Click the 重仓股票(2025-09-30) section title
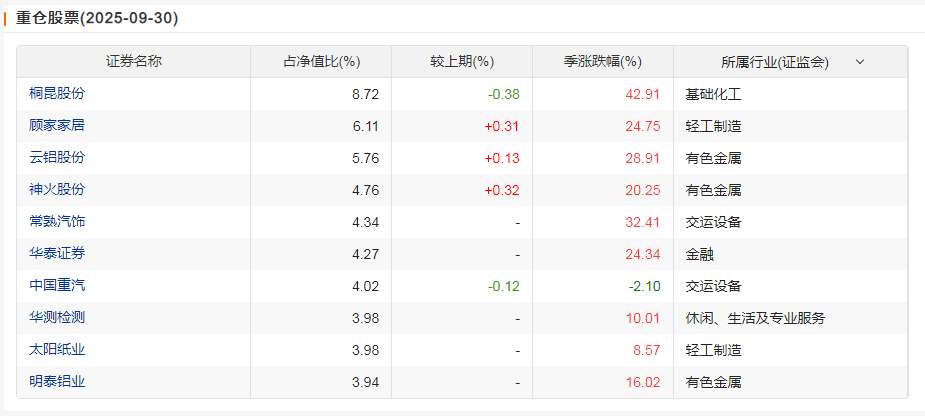Image resolution: width=925 pixels, height=416 pixels. [x=97, y=18]
